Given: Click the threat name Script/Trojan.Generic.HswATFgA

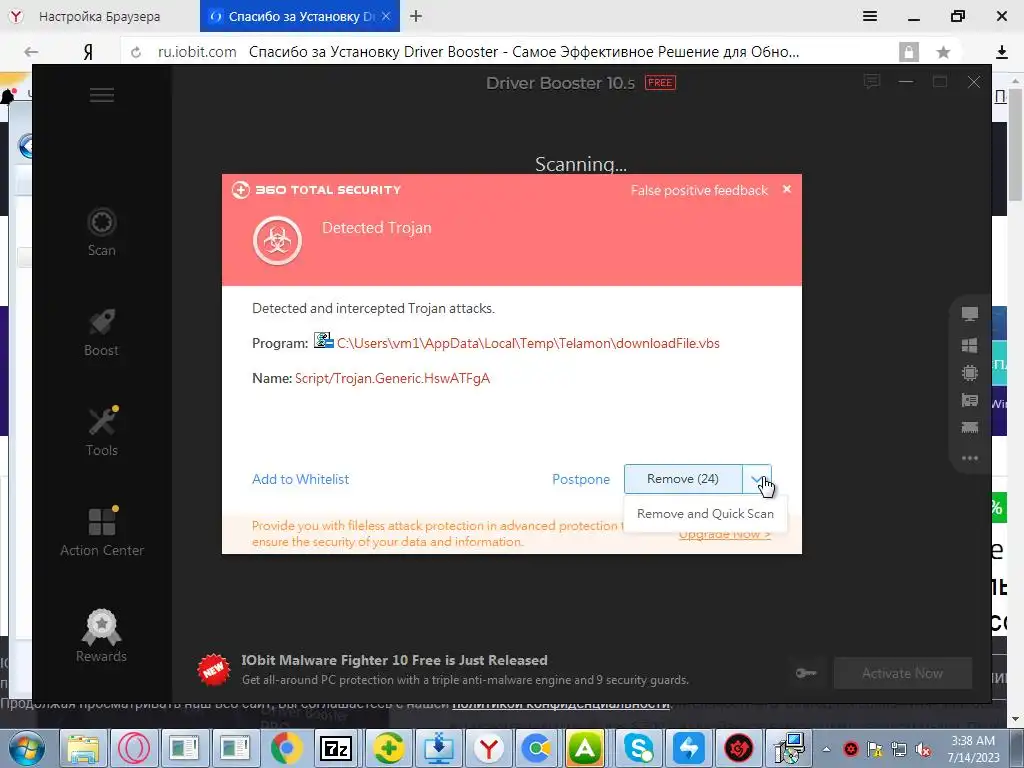Looking at the screenshot, I should 392,378.
